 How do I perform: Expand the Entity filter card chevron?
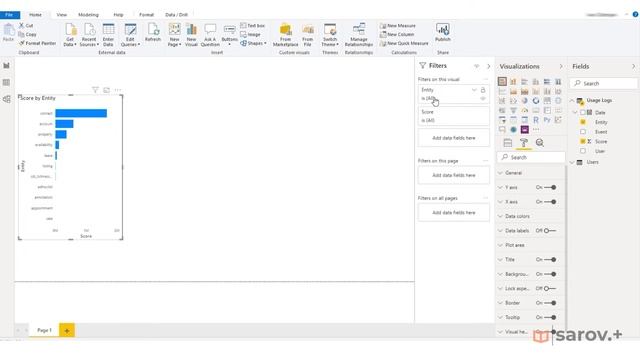(x=474, y=90)
